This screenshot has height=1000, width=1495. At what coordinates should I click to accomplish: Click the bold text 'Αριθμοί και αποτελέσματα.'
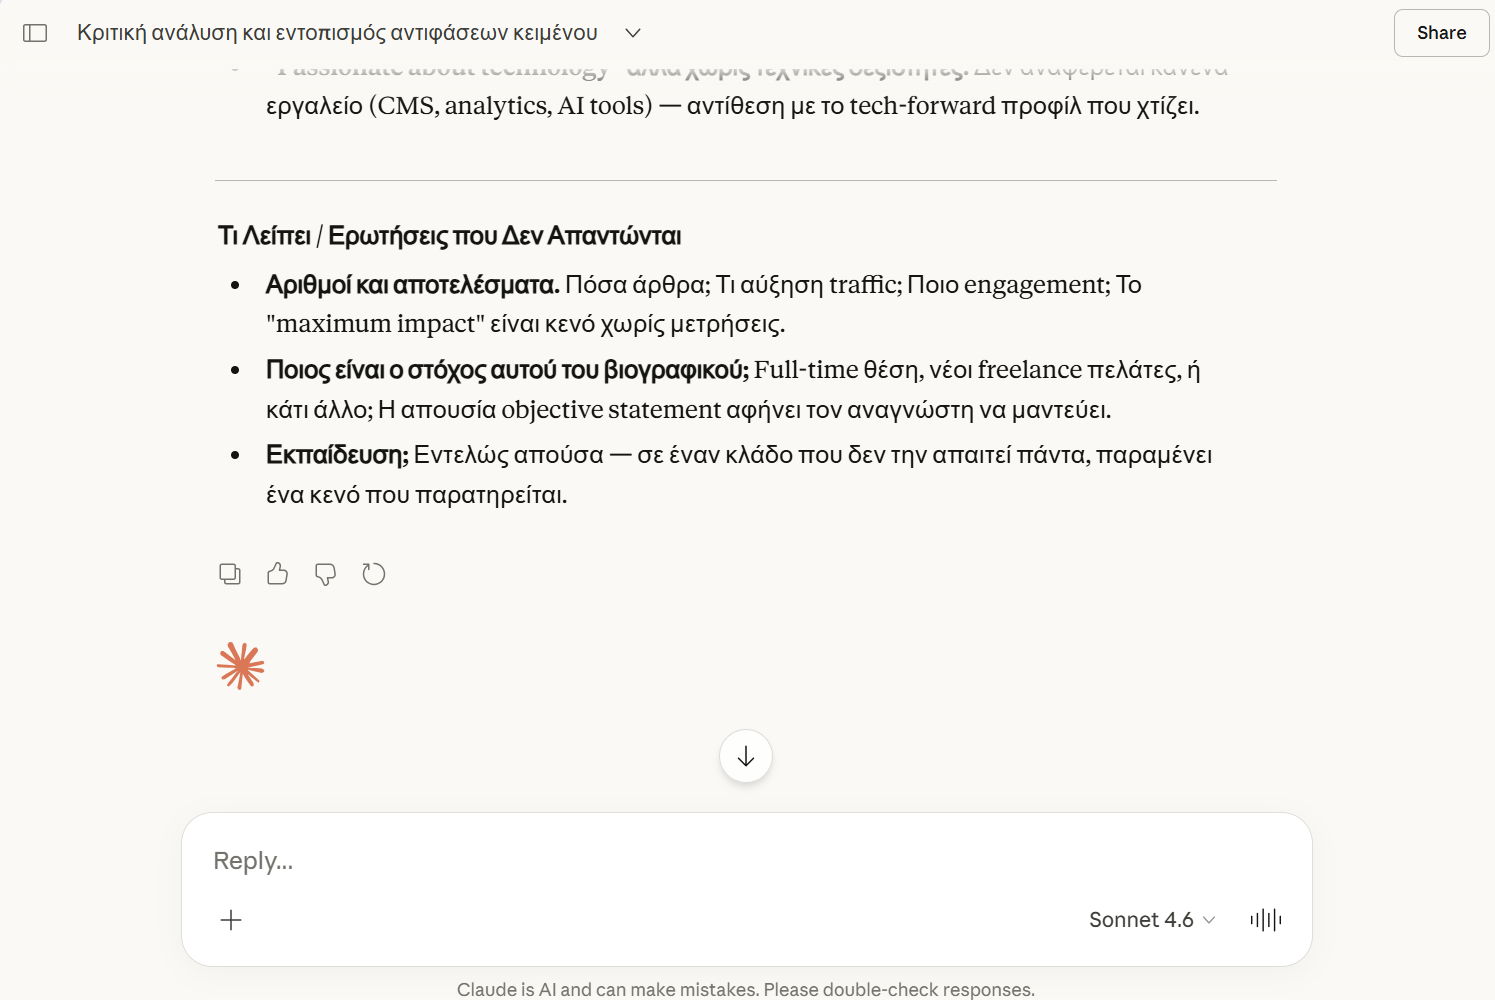(x=412, y=285)
